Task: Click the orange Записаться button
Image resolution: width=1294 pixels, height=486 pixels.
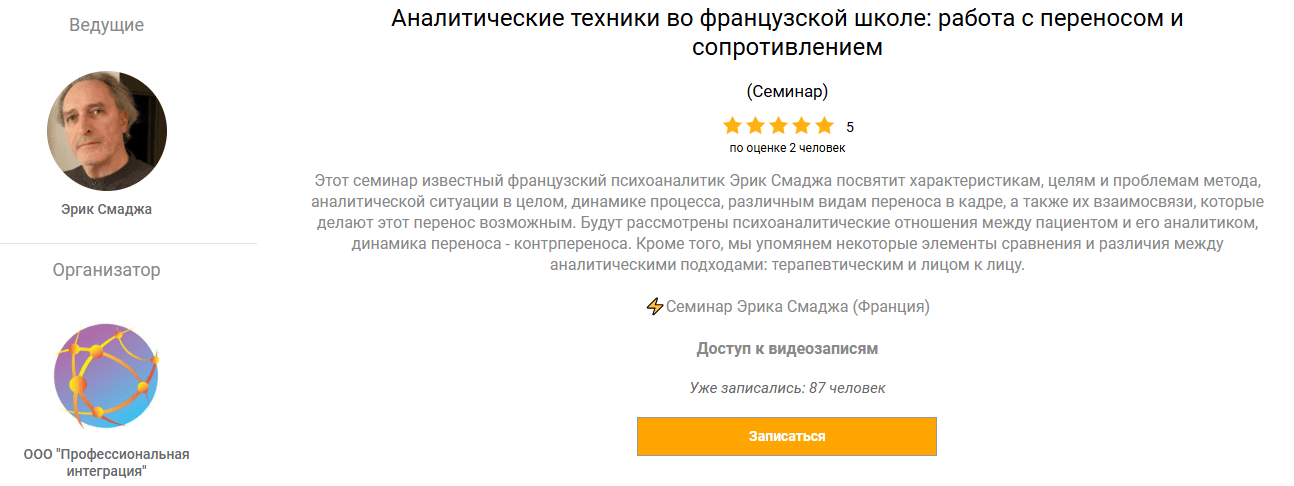Action: tap(786, 437)
